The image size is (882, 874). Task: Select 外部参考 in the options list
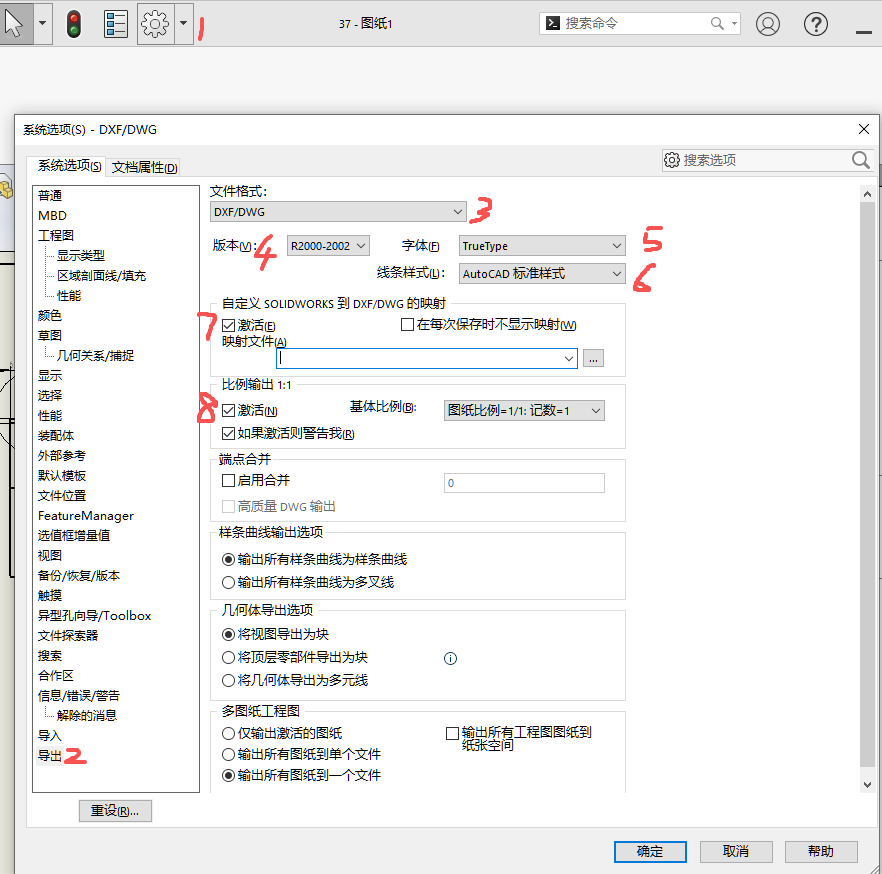point(61,456)
